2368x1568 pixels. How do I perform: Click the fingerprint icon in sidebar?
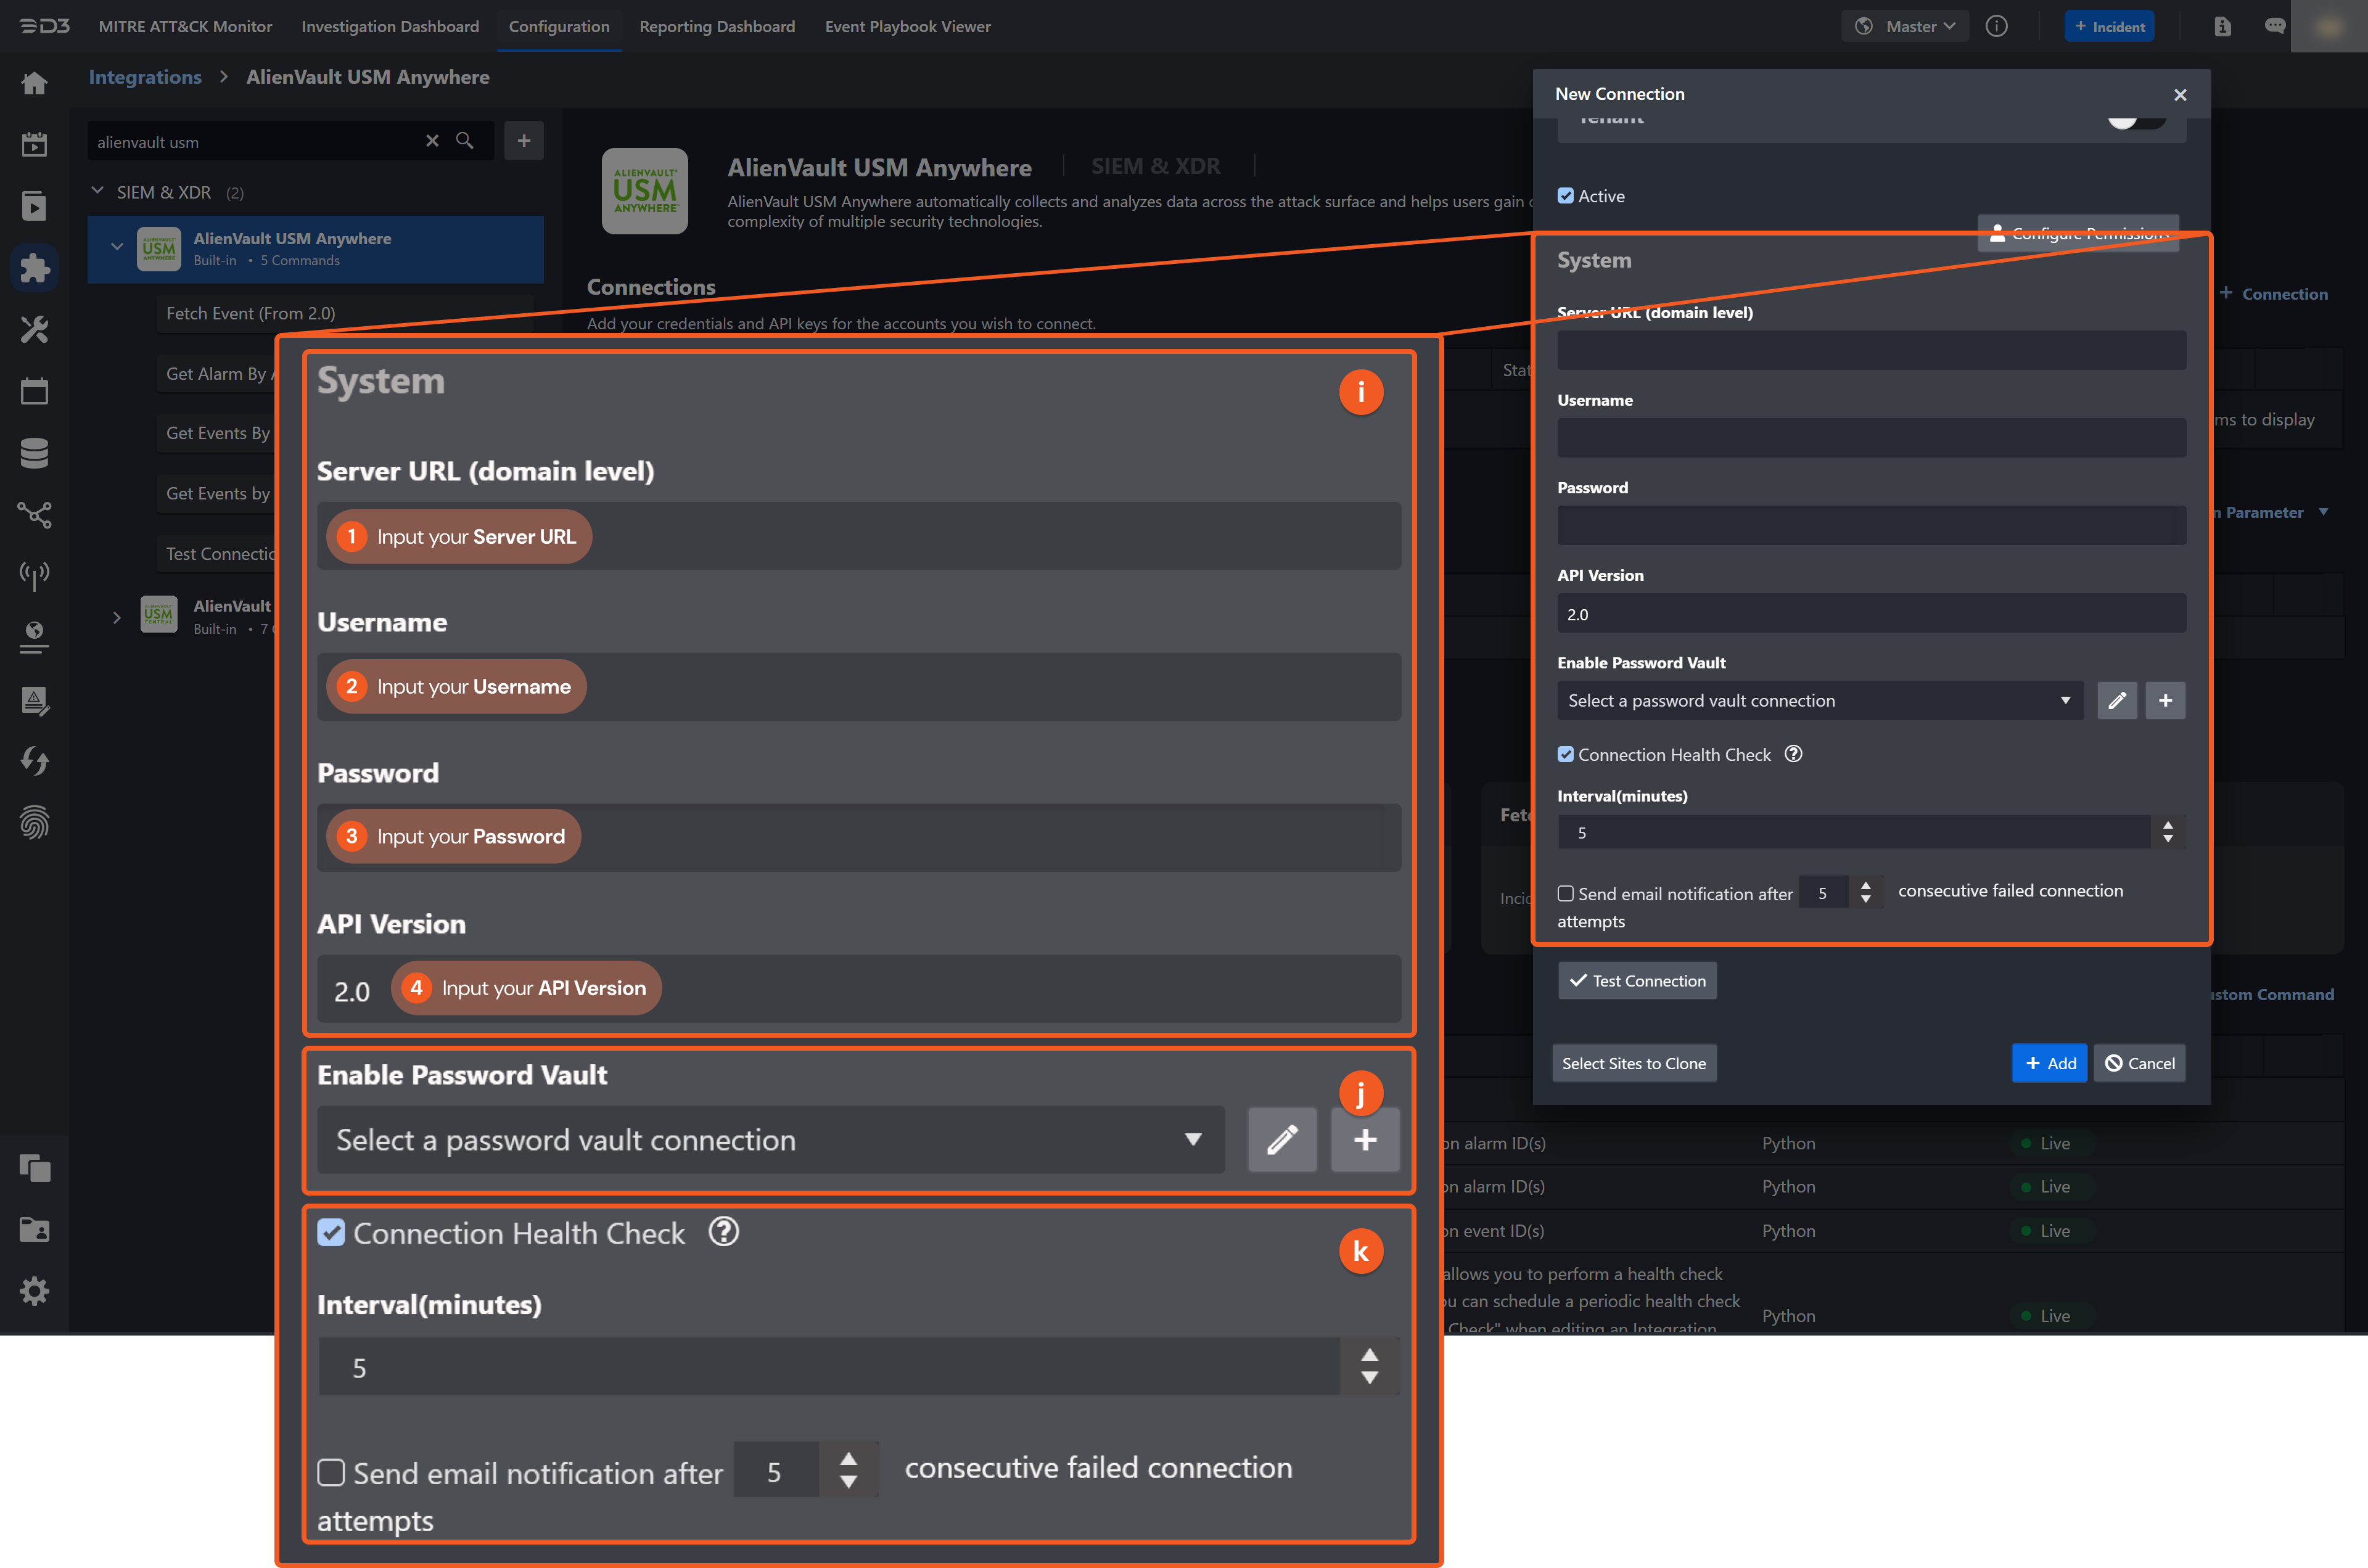pos(34,822)
